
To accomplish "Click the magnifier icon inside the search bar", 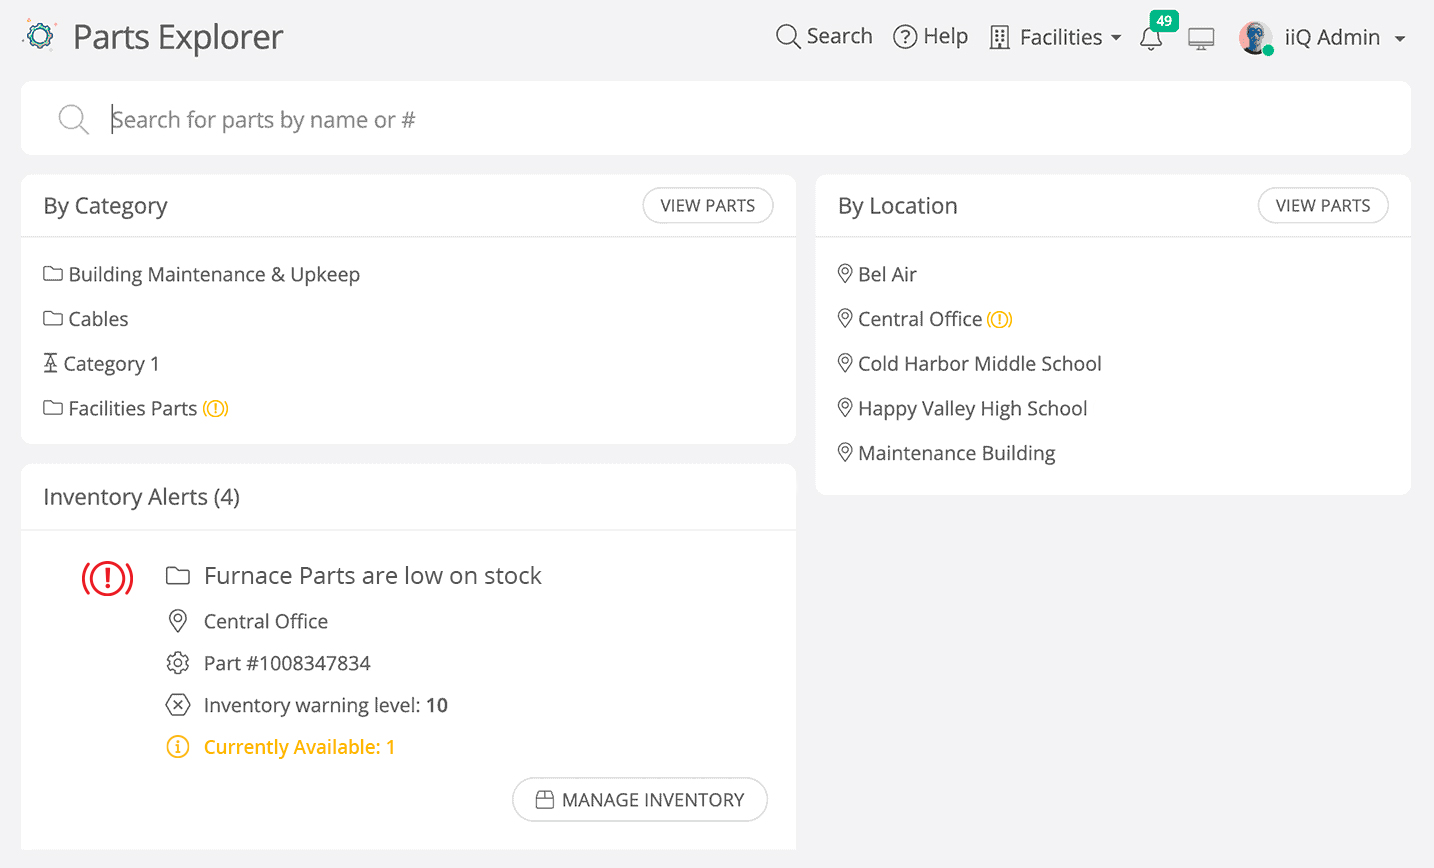I will 73,118.
